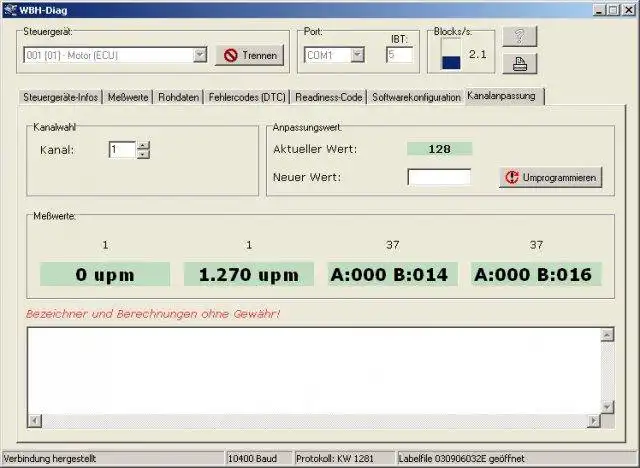The width and height of the screenshot is (640, 468).
Task: Click the horizontal scrollbar right arrow
Action: point(593,421)
